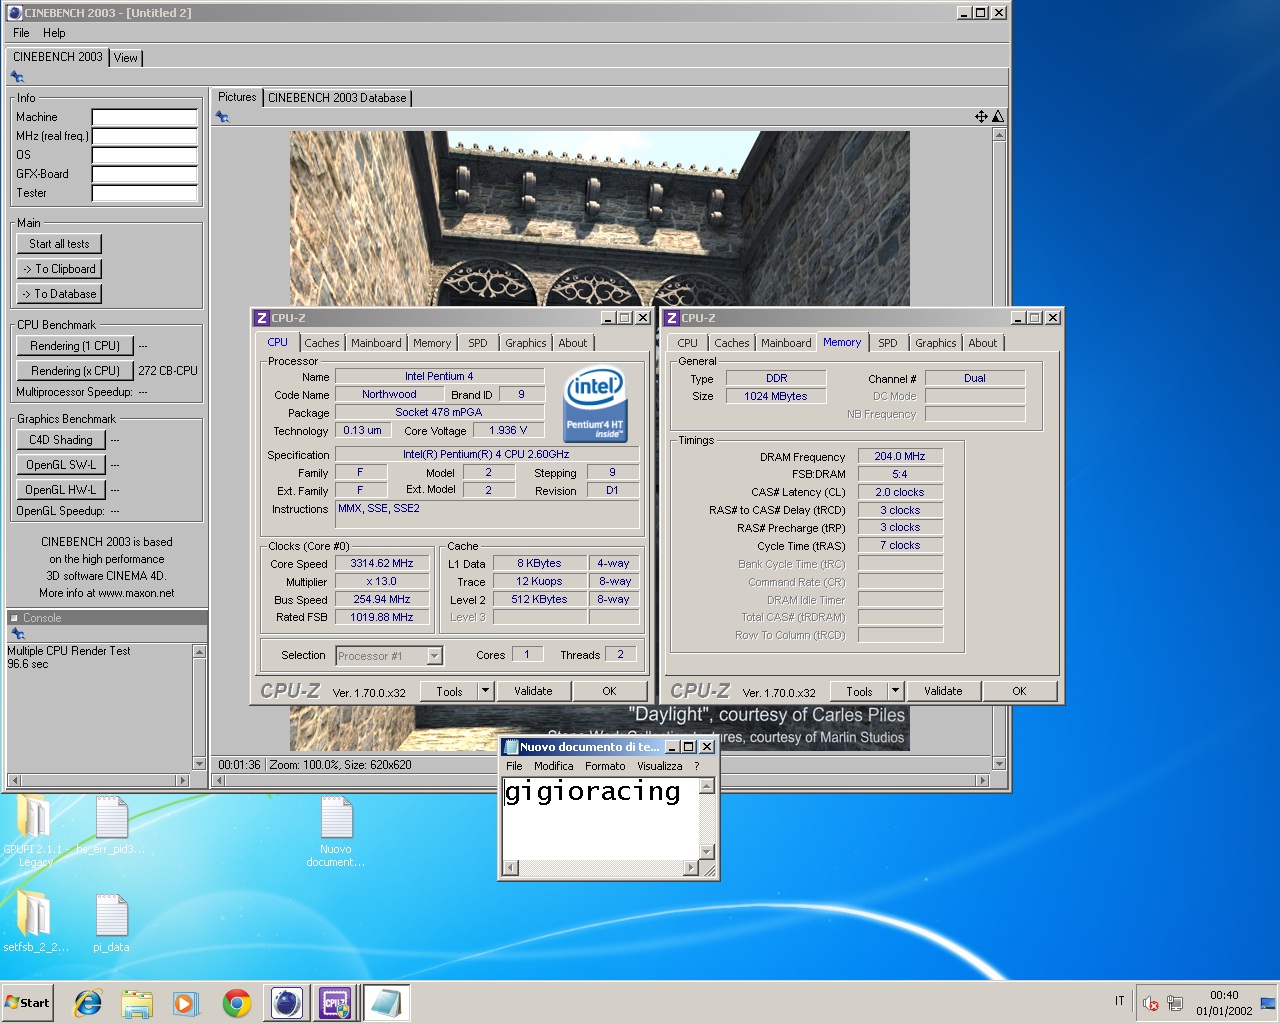Run the Rendering (1 CPU) benchmark
Screen dimensions: 1280x1024
pos(75,346)
